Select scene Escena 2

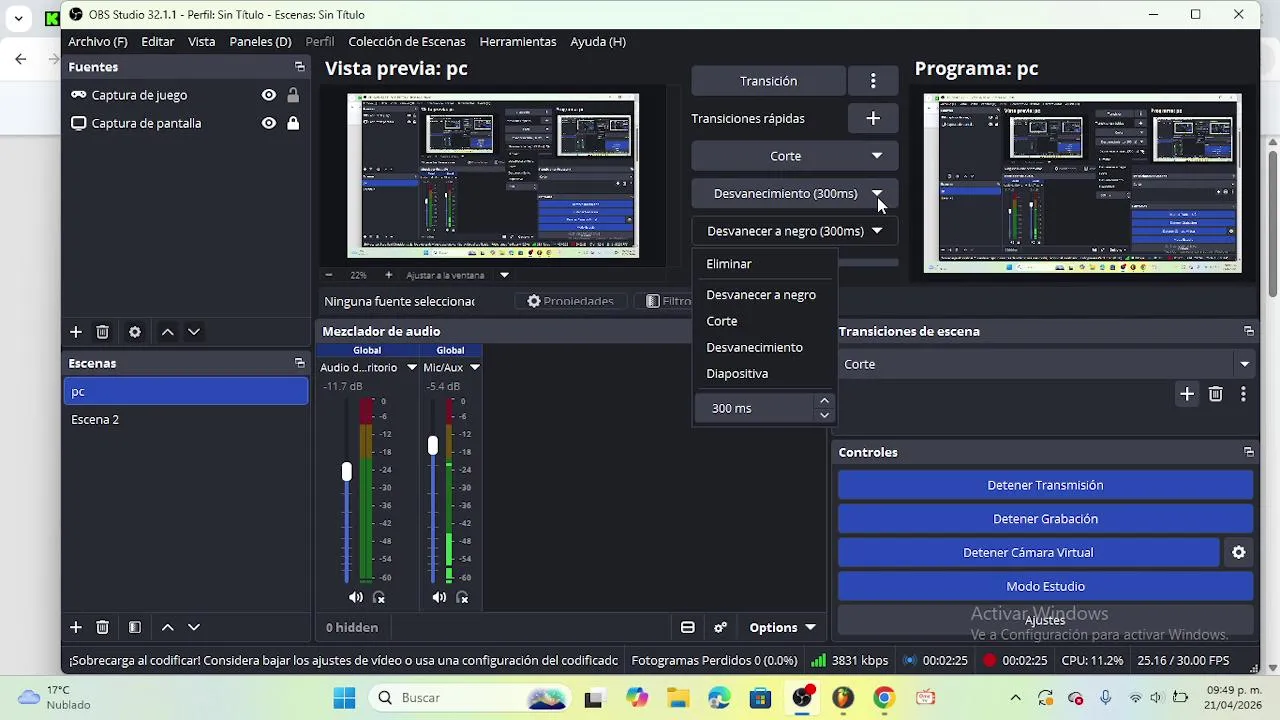coord(186,419)
